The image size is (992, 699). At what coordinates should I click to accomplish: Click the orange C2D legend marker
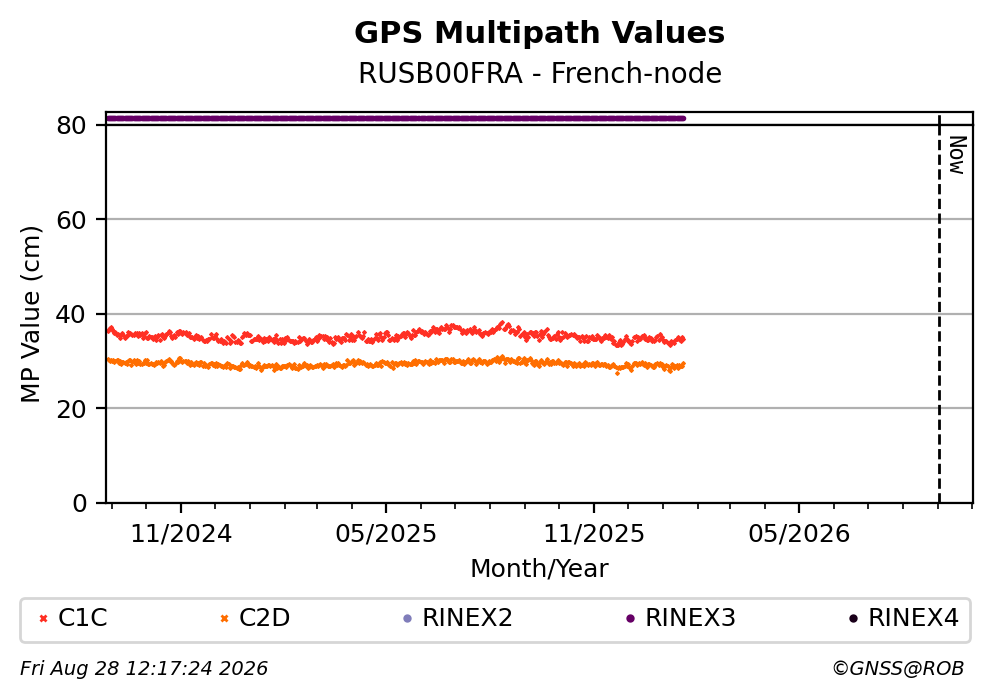[224, 619]
